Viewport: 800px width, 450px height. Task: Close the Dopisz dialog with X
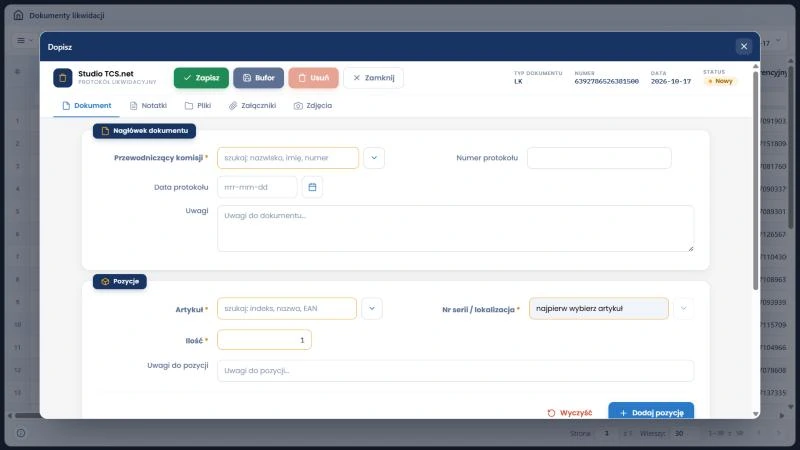click(744, 46)
